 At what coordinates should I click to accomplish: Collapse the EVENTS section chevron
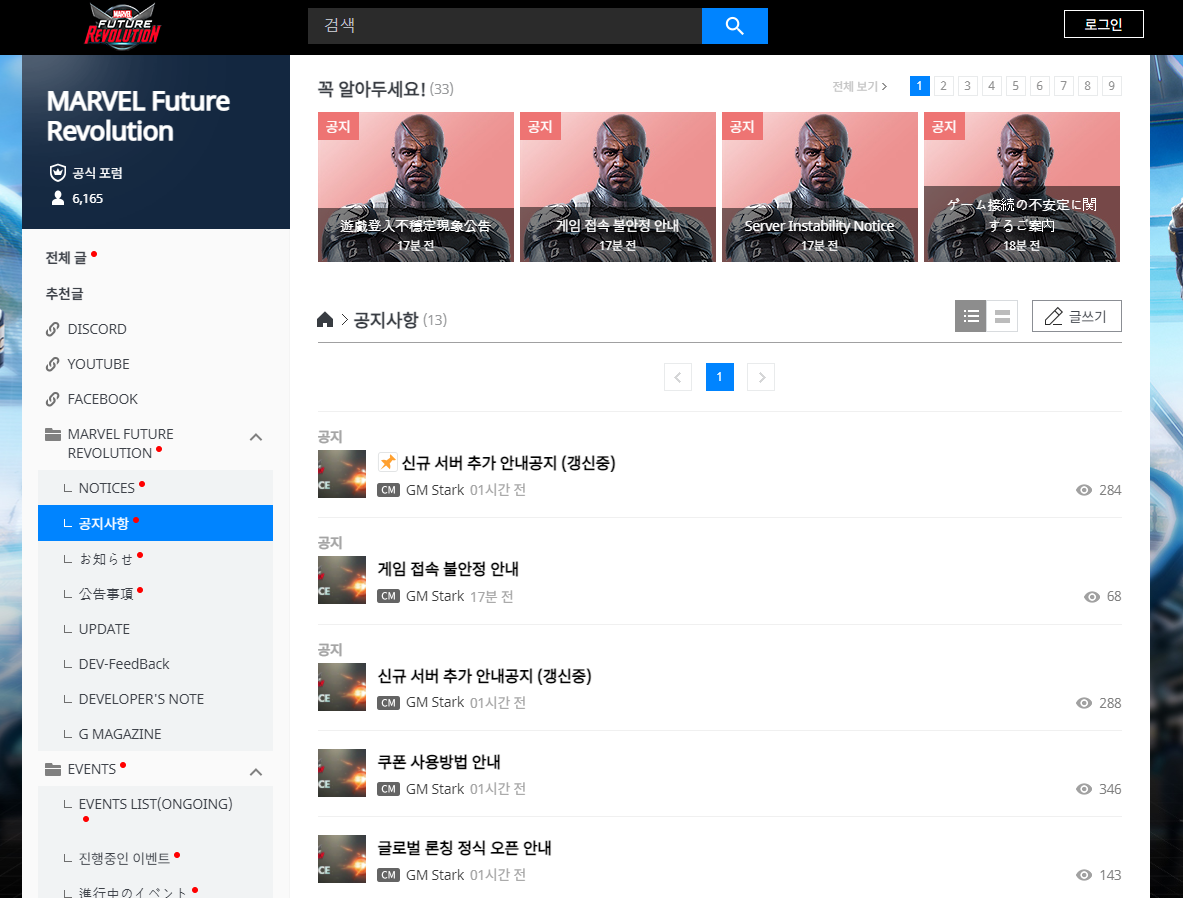click(256, 772)
